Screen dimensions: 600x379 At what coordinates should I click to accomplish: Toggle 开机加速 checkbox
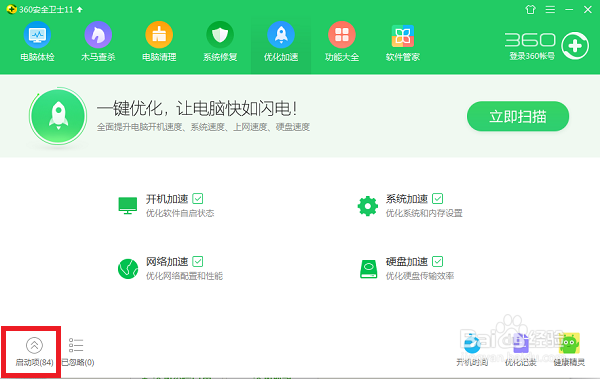198,199
